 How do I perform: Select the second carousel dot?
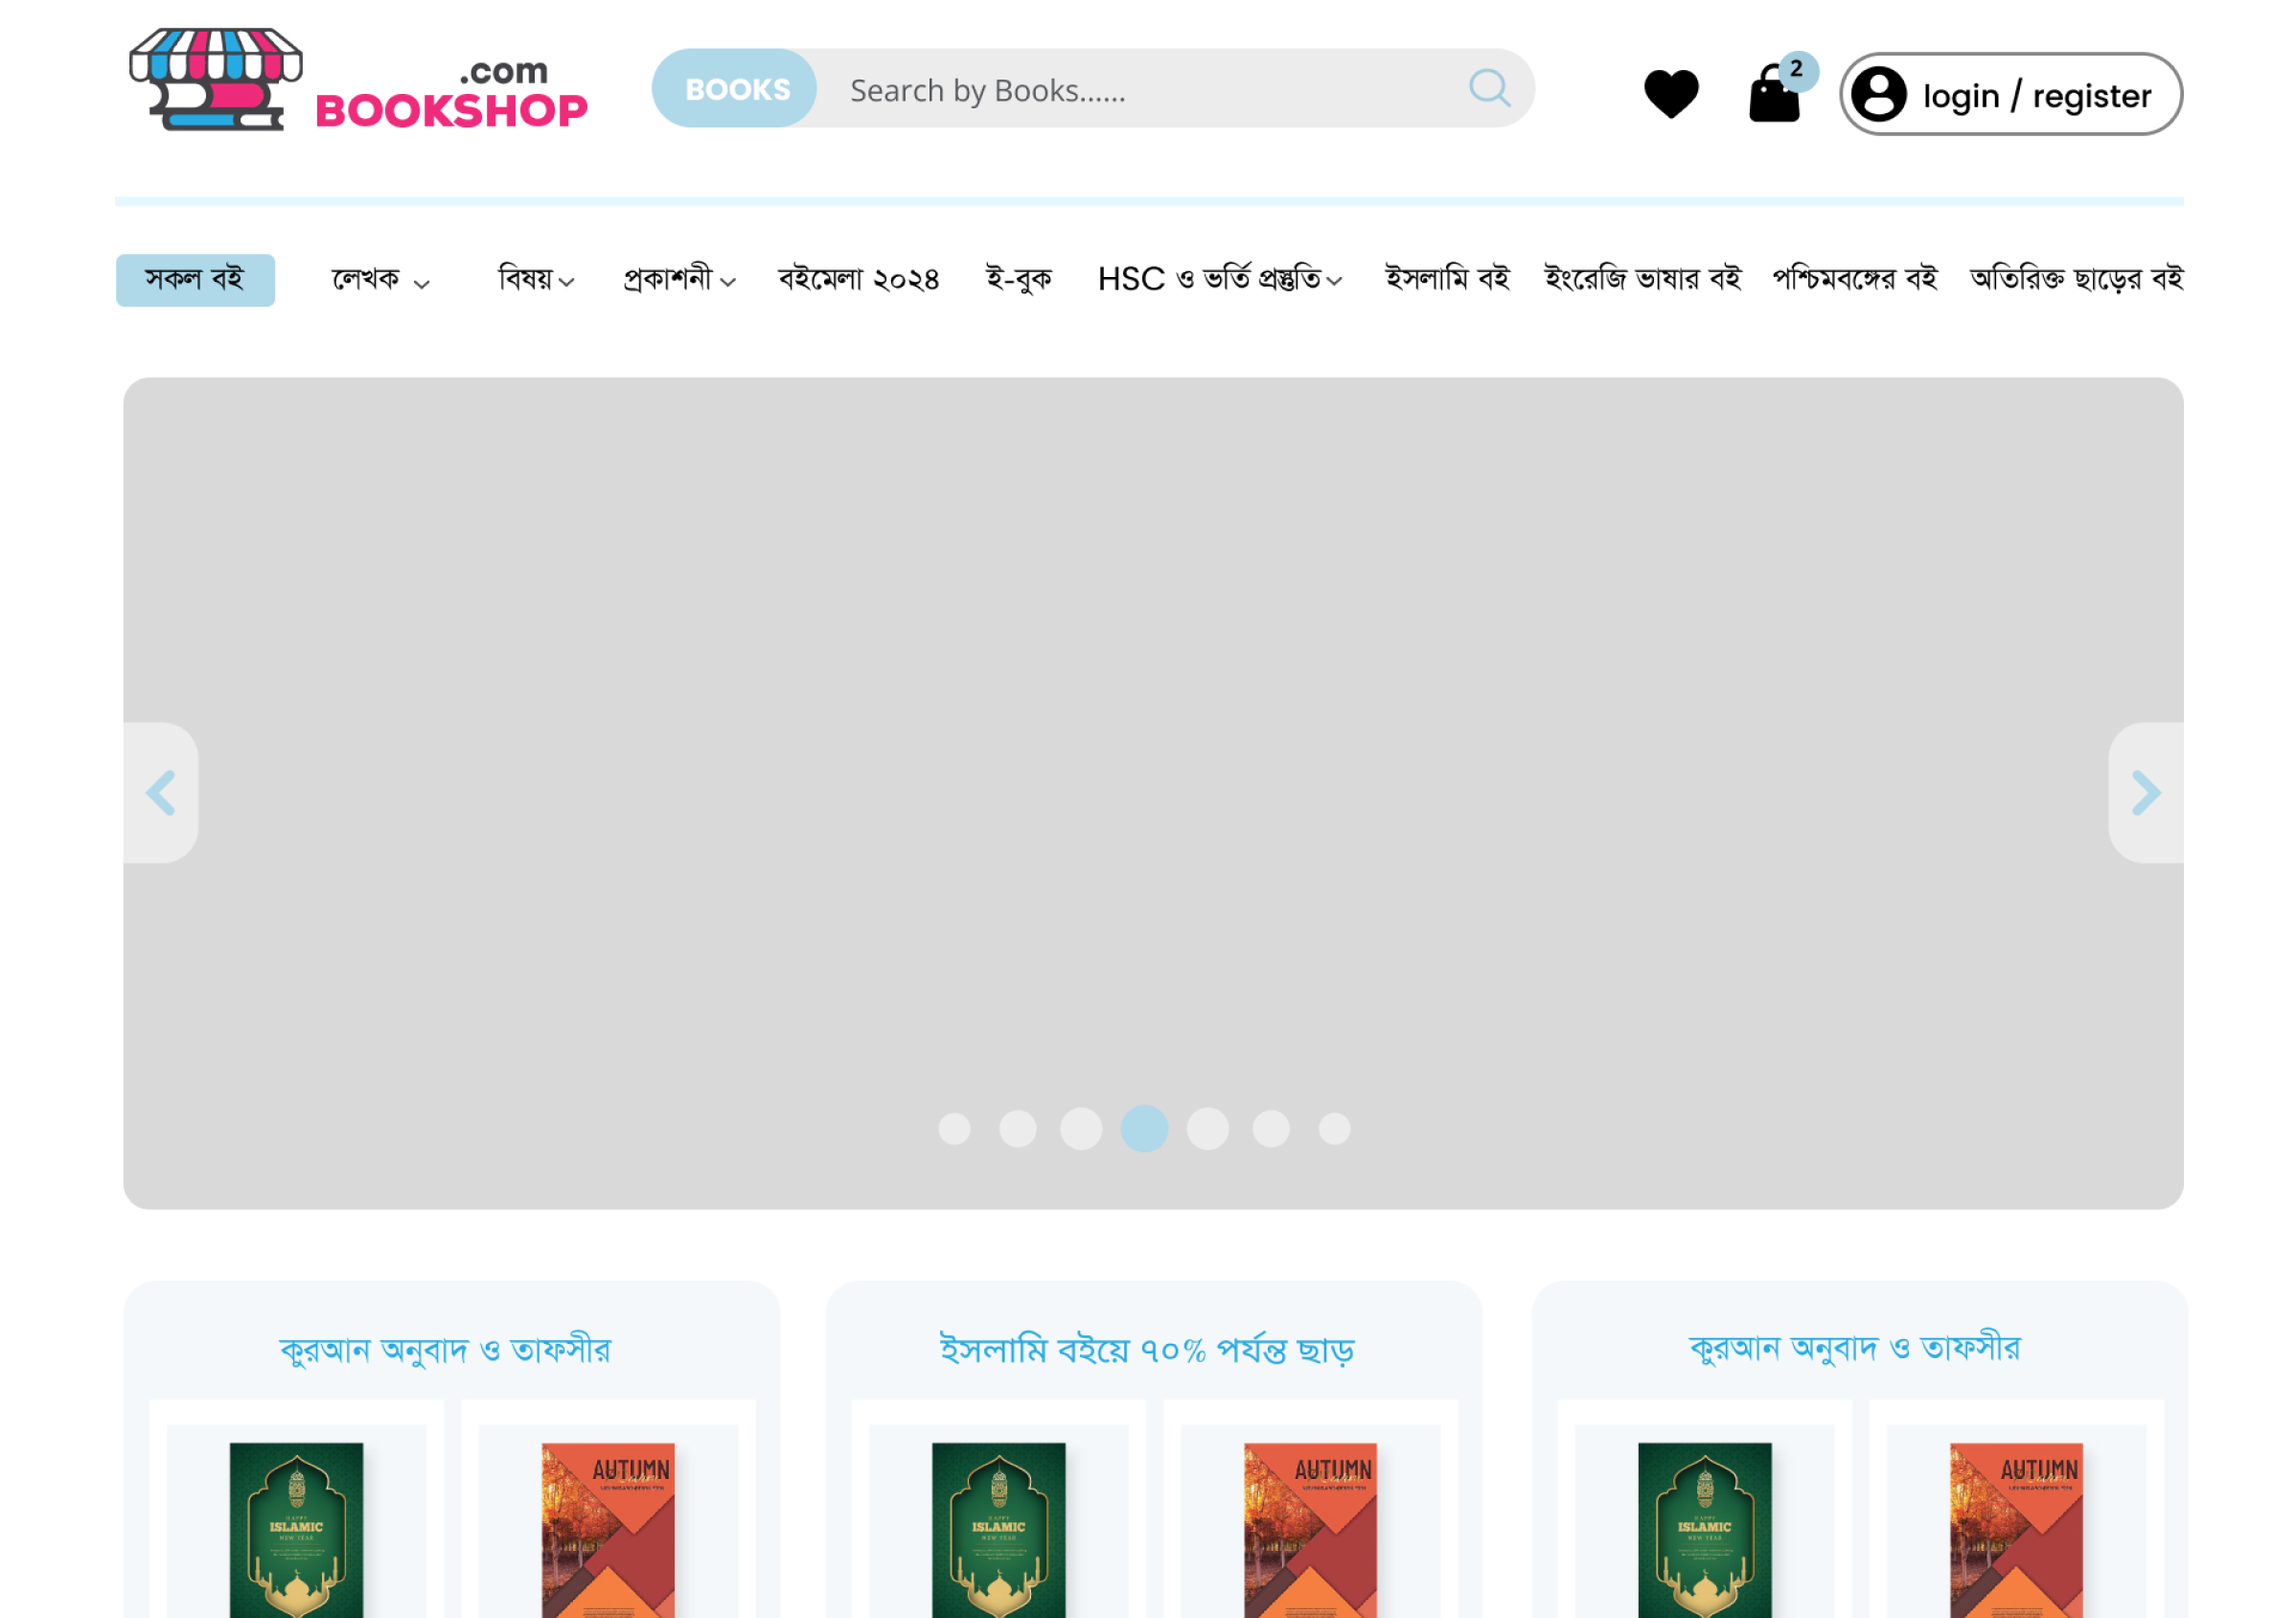[x=1017, y=1128]
